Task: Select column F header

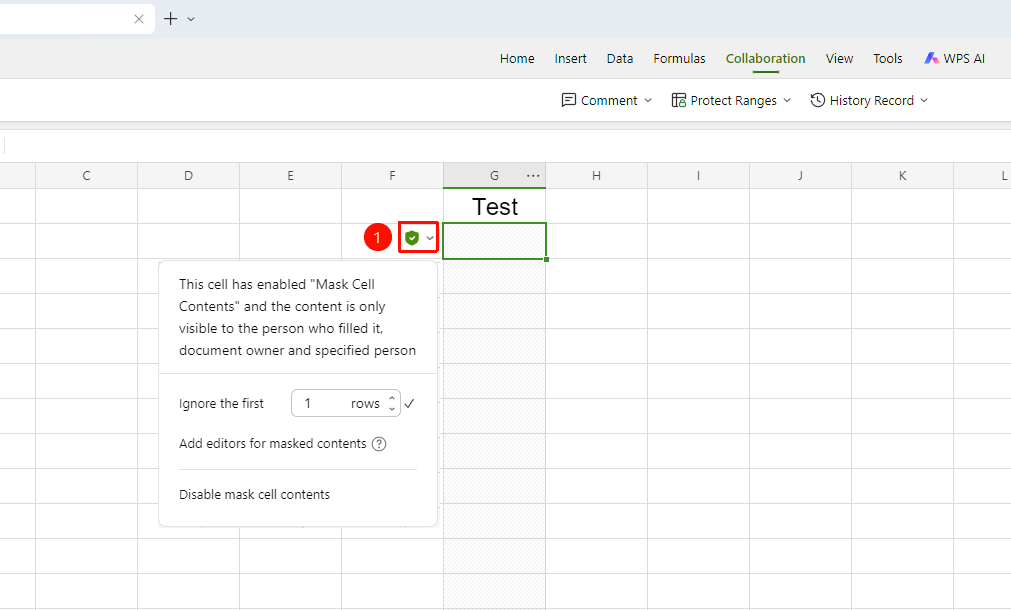Action: (x=393, y=175)
